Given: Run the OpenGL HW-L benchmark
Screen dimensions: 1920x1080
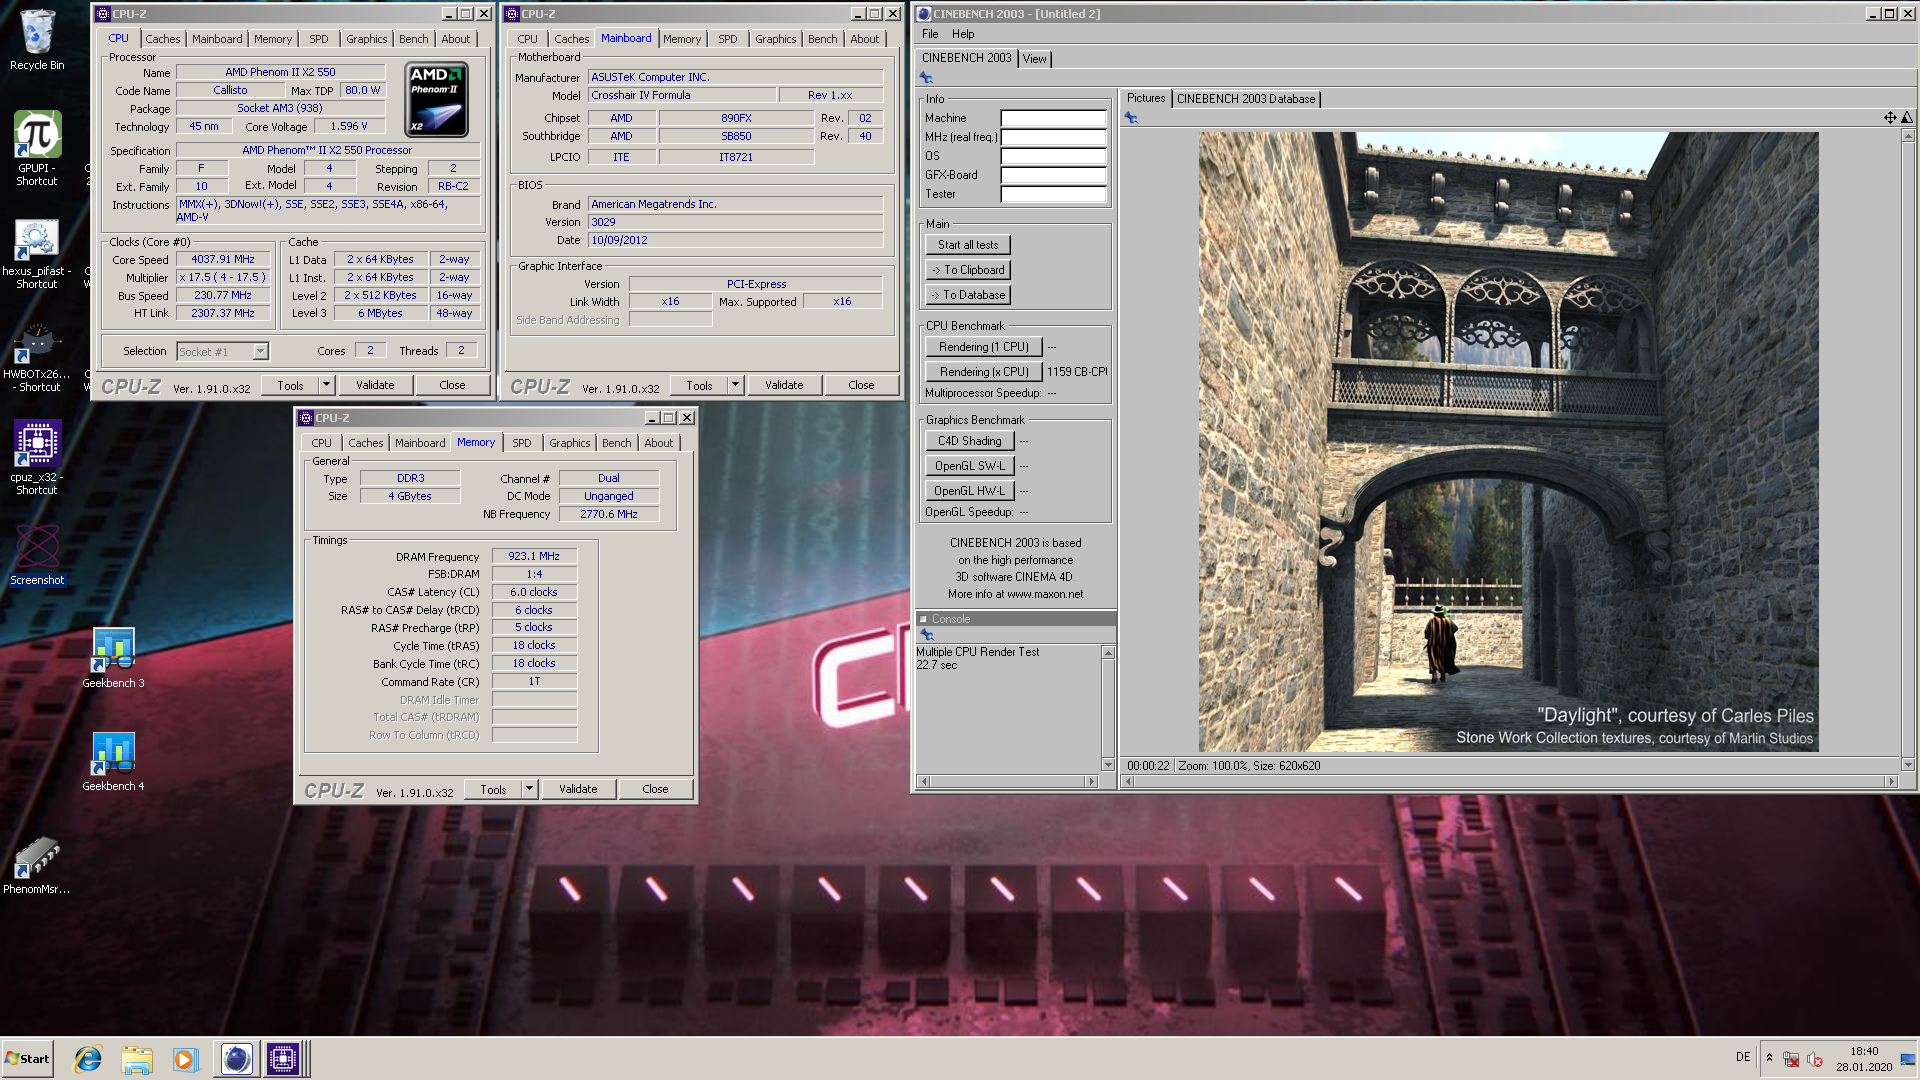Looking at the screenshot, I should (970, 491).
